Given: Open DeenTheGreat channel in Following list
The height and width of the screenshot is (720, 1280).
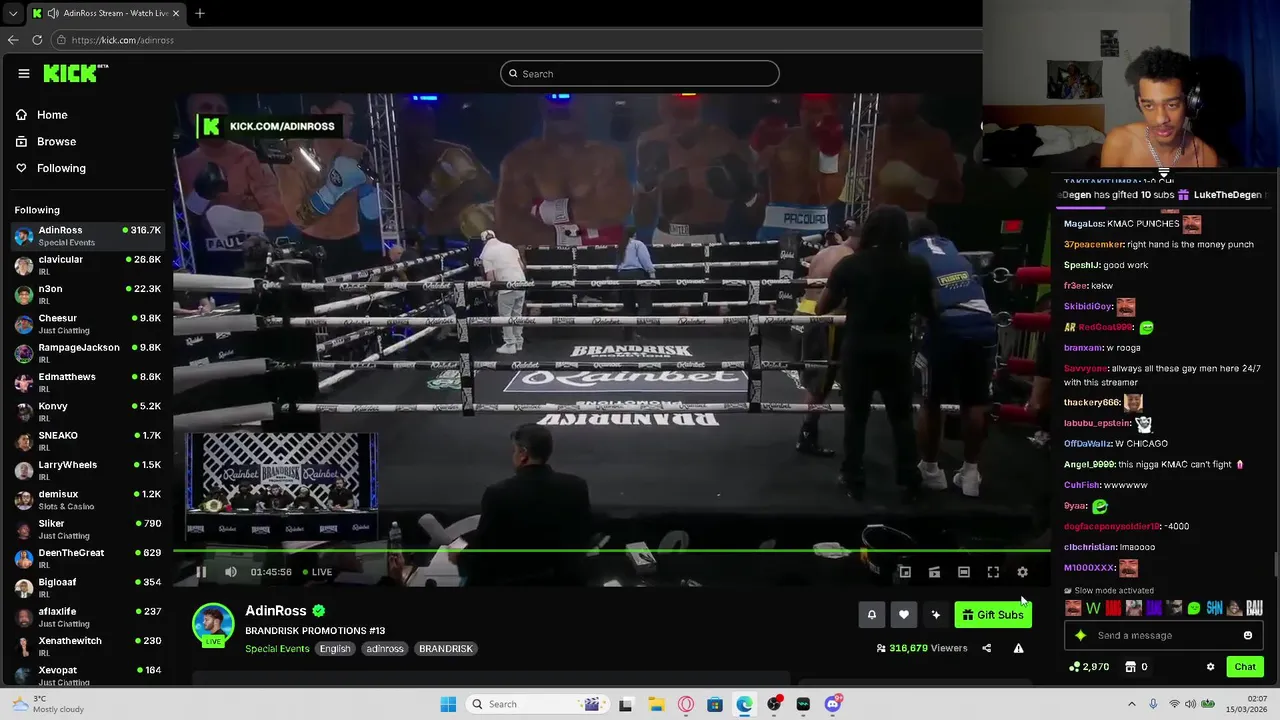Looking at the screenshot, I should pos(87,558).
